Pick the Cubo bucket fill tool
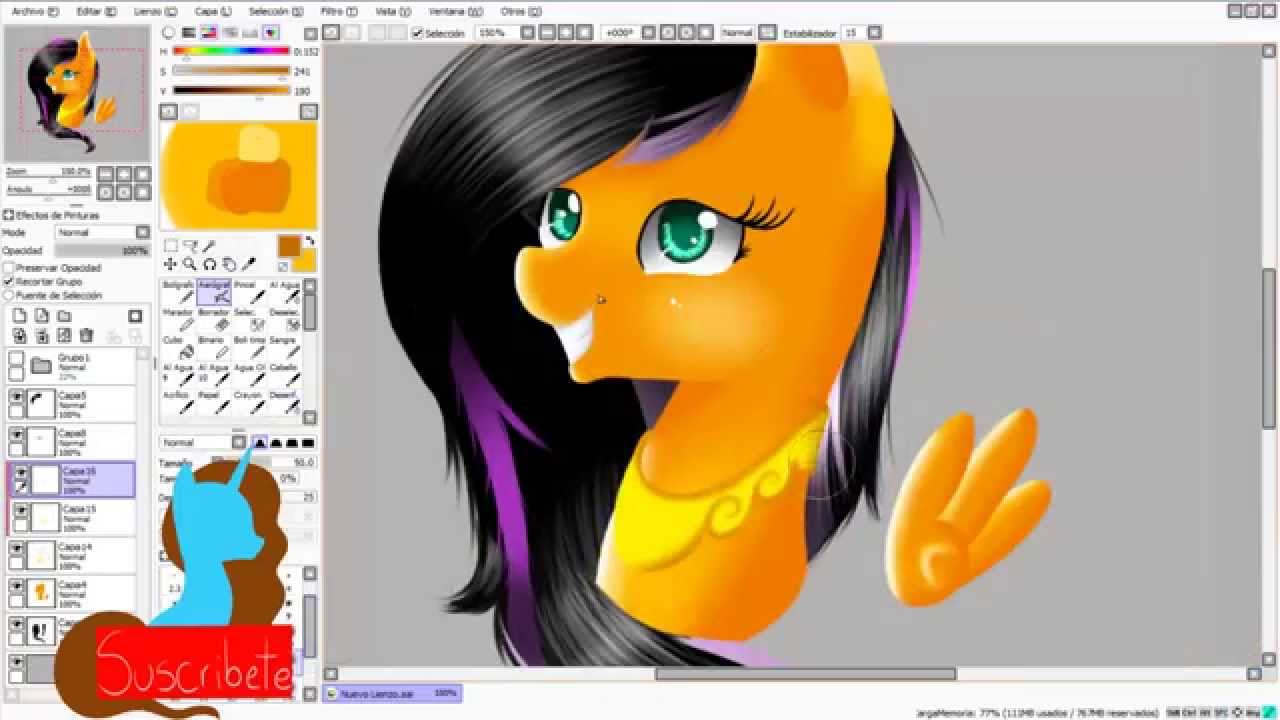 click(174, 346)
